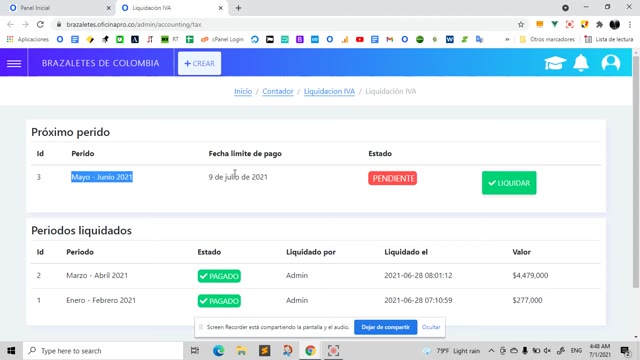This screenshot has width=640, height=360.
Task: Click the Ocultar link
Action: point(431,327)
